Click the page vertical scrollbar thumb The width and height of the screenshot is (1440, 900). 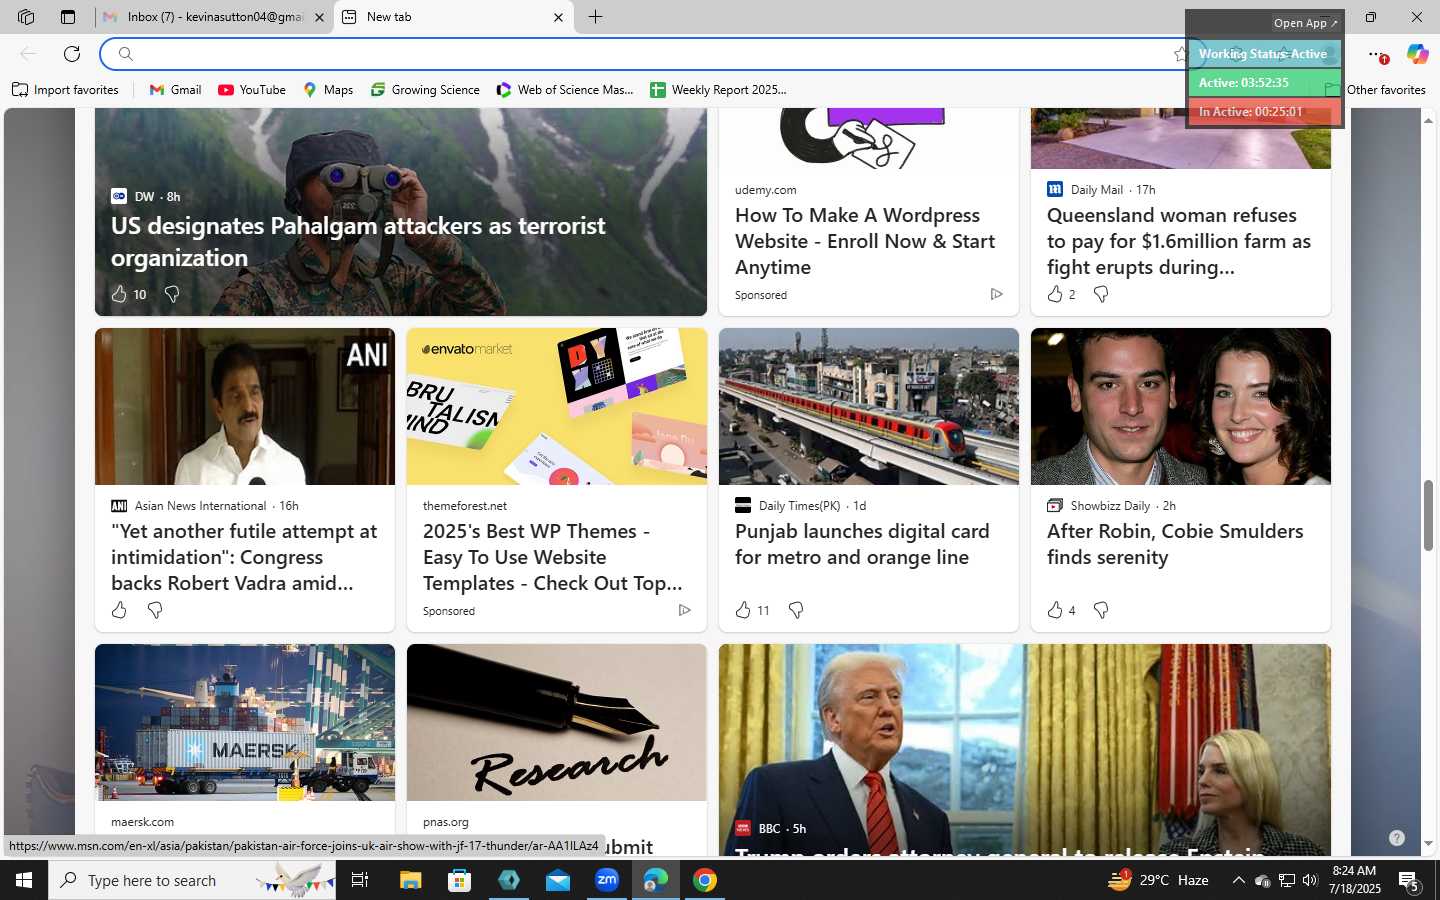coord(1428,515)
